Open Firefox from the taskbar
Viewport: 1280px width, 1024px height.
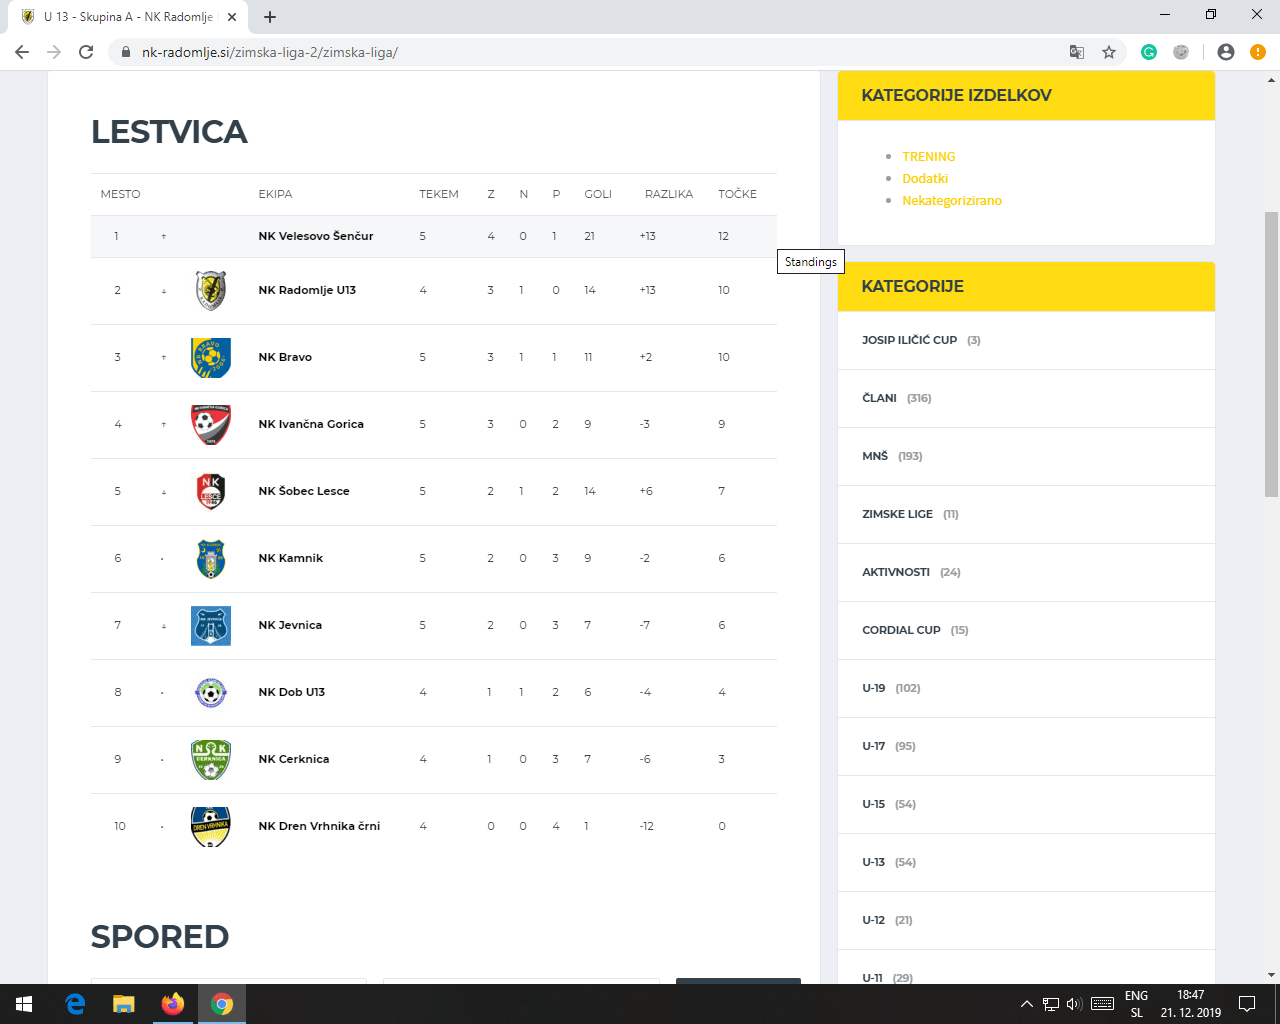173,1004
